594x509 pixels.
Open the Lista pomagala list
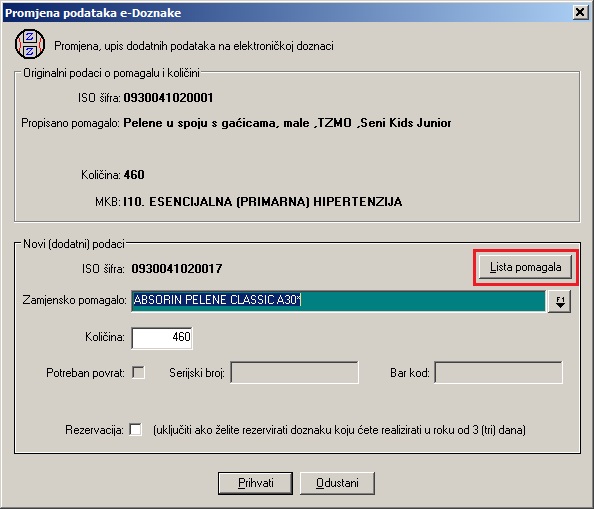(525, 267)
